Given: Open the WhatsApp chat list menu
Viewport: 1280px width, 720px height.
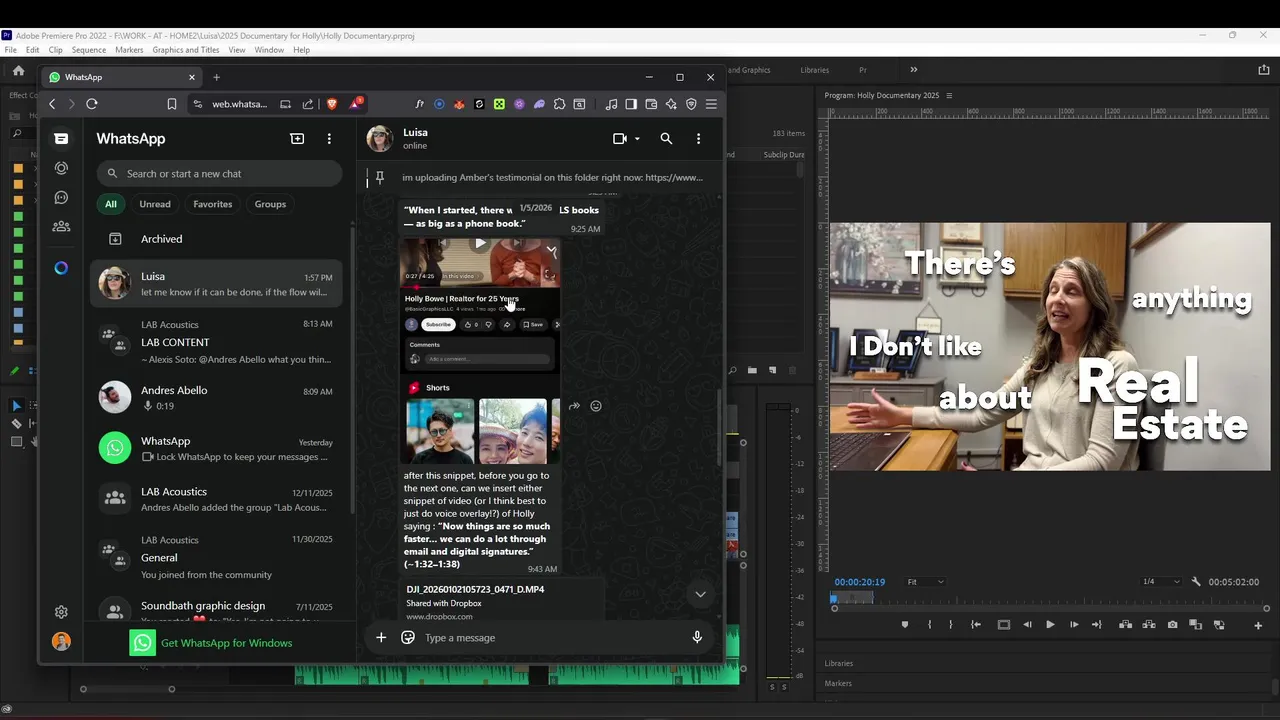Looking at the screenshot, I should click(x=329, y=139).
